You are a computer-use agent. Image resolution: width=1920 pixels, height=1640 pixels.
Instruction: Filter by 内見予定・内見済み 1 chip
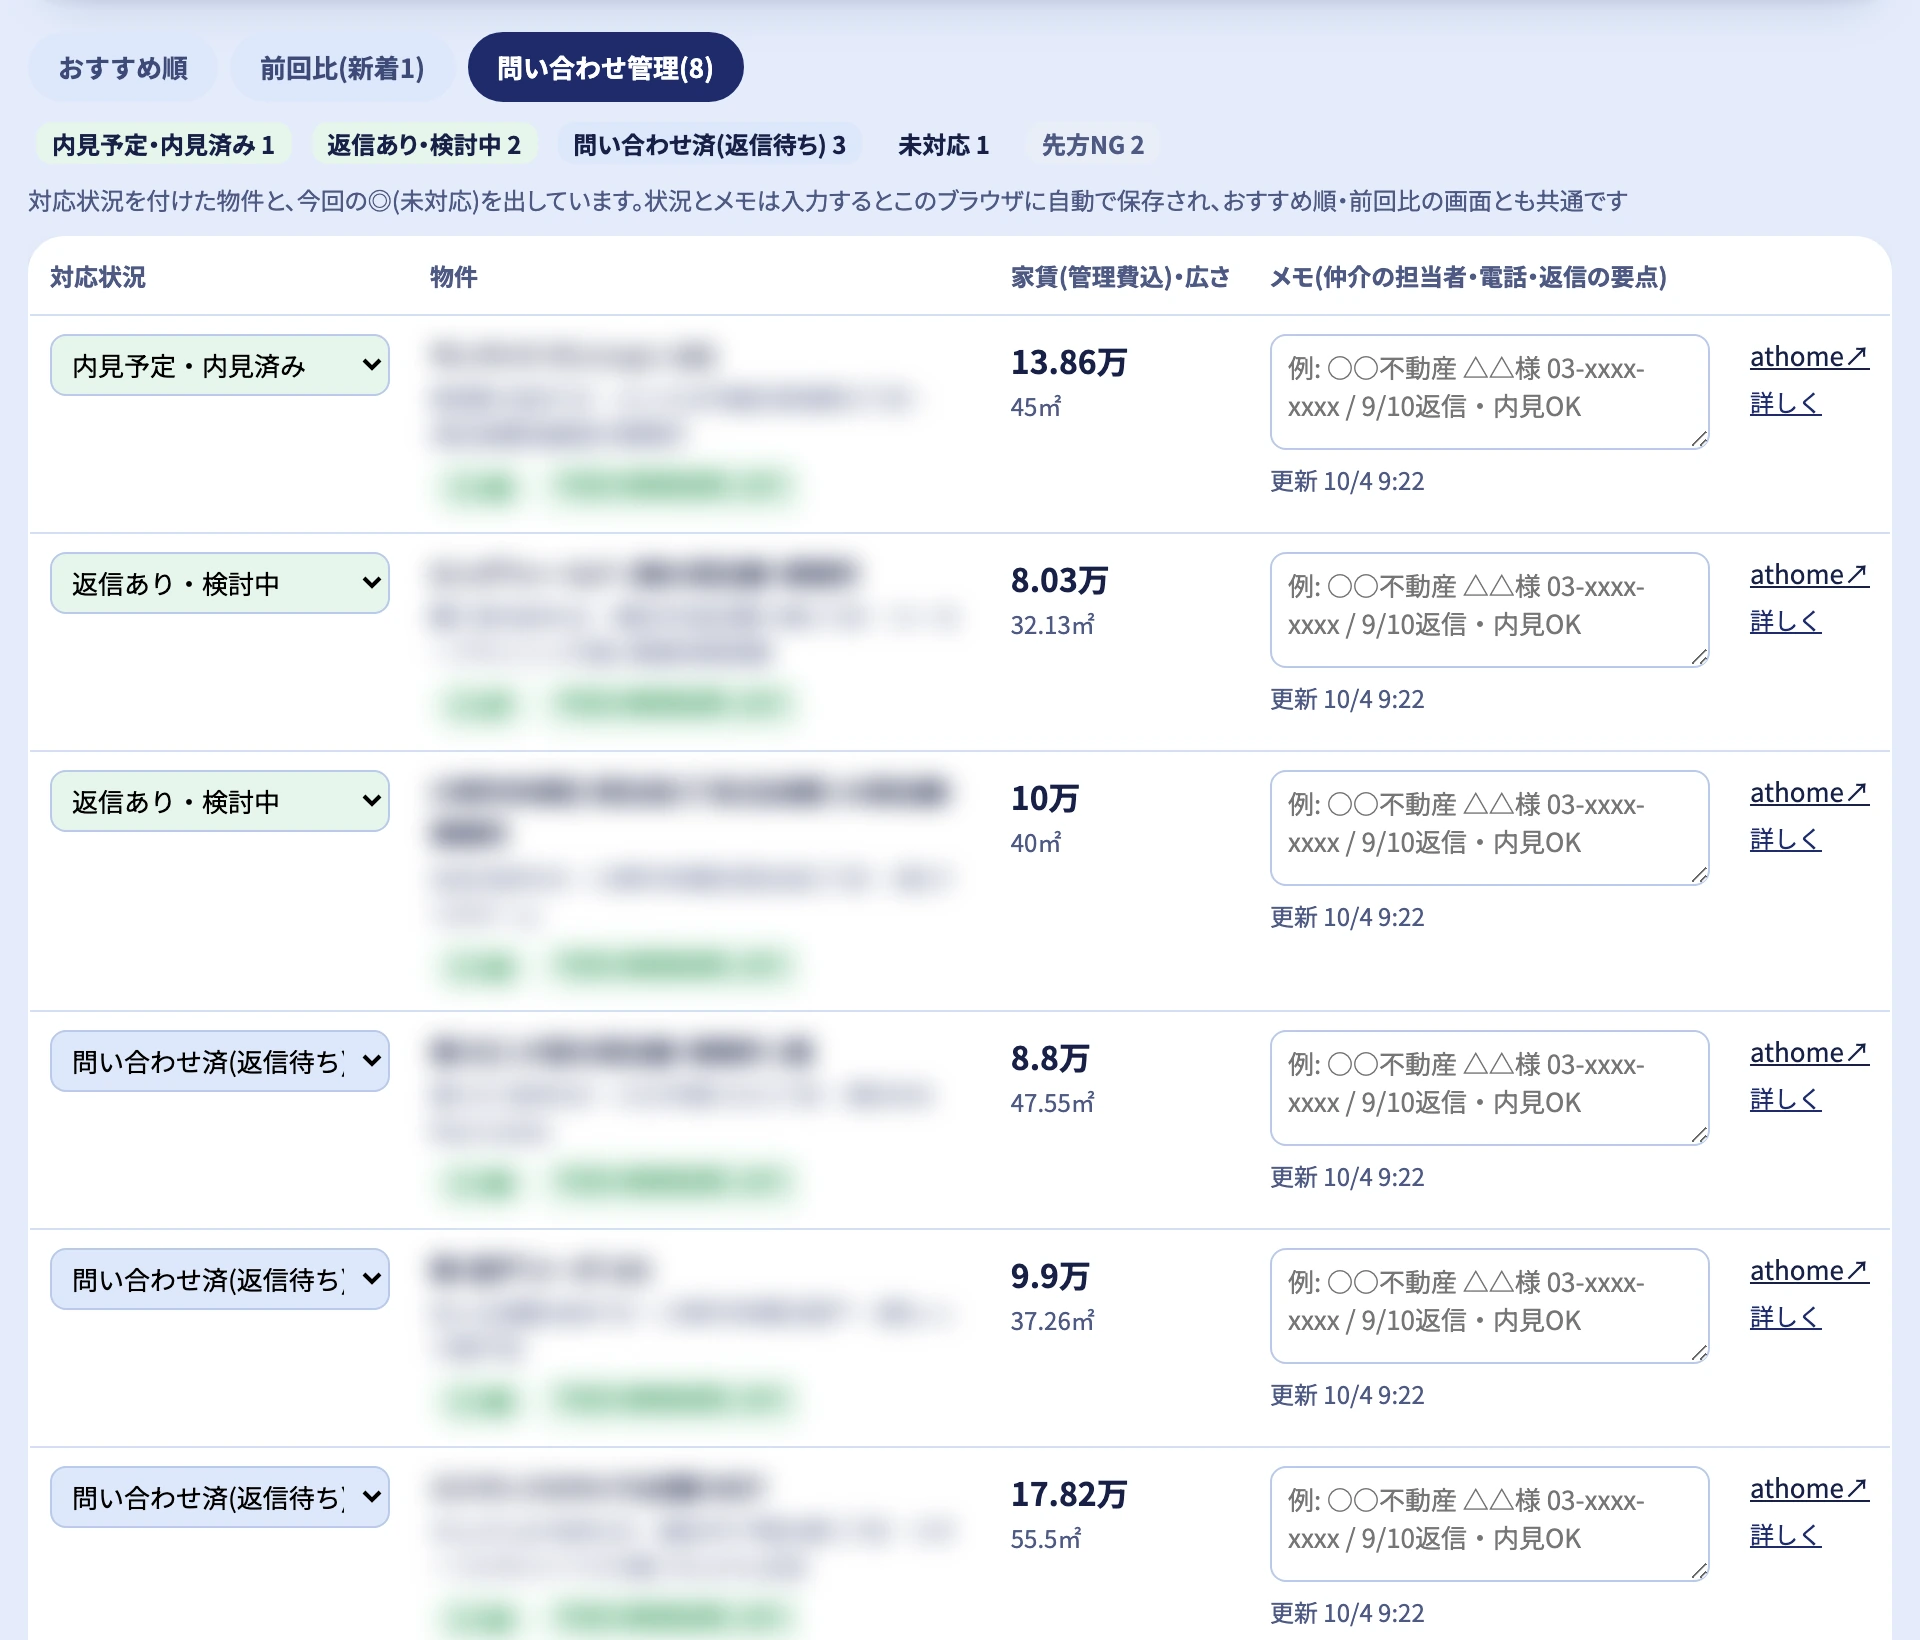164,145
